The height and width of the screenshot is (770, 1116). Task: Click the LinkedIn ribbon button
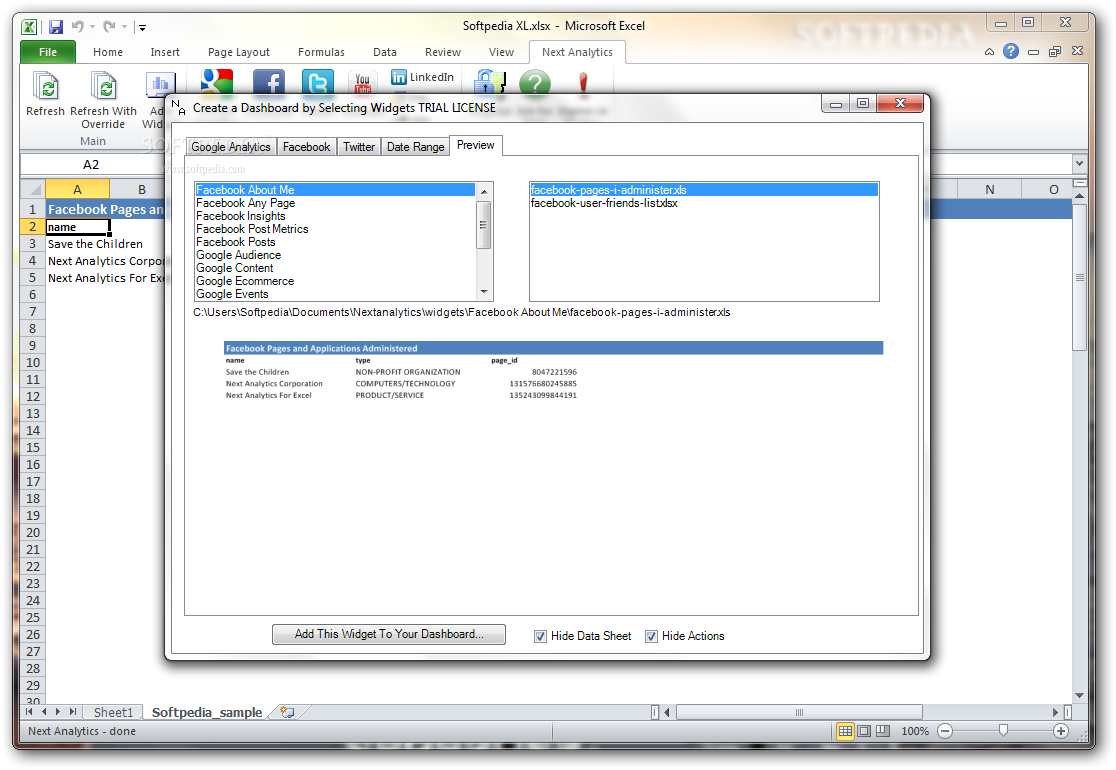pyautogui.click(x=423, y=77)
